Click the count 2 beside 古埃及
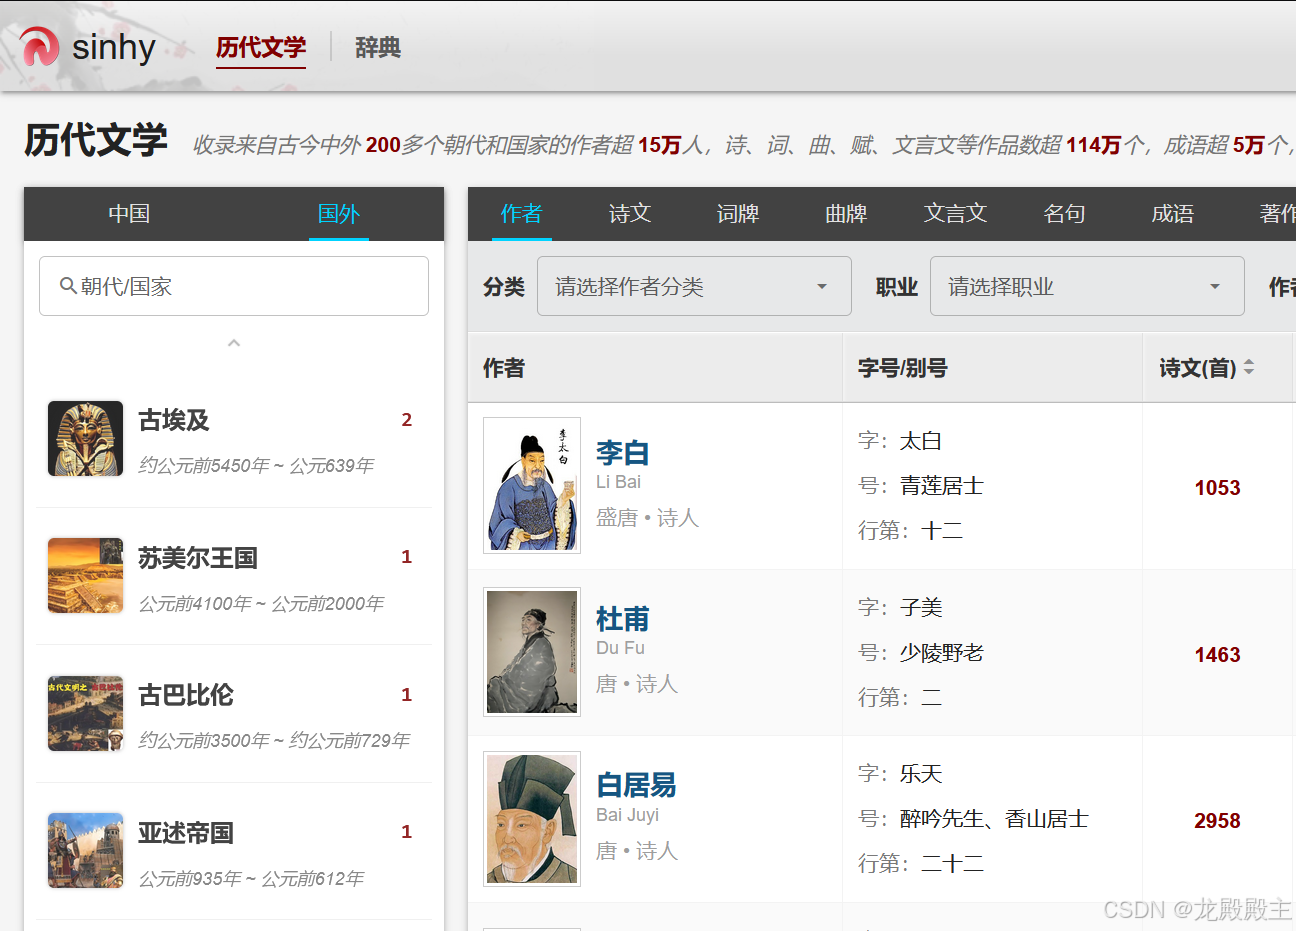1296x931 pixels. click(407, 420)
